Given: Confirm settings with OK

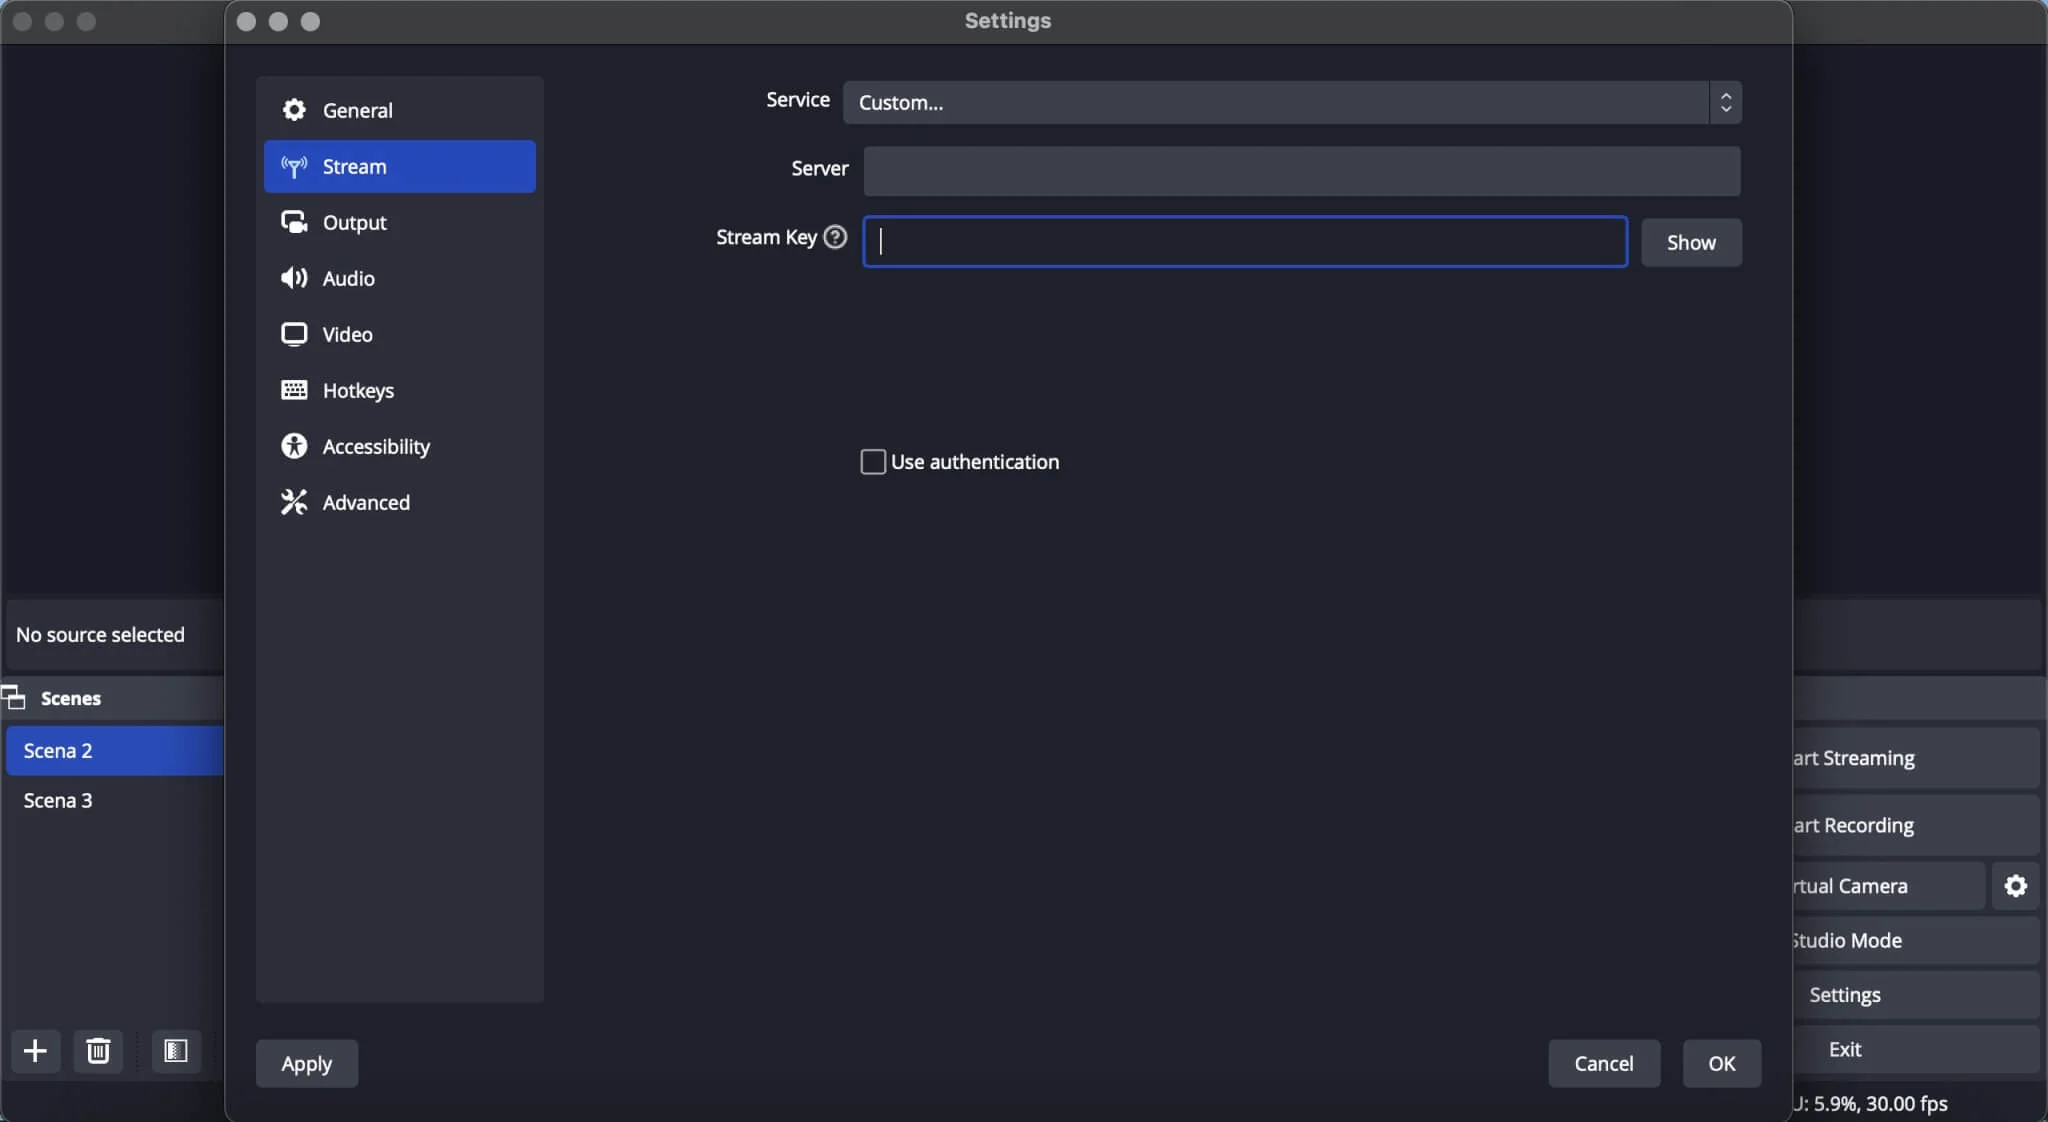Looking at the screenshot, I should (1722, 1063).
